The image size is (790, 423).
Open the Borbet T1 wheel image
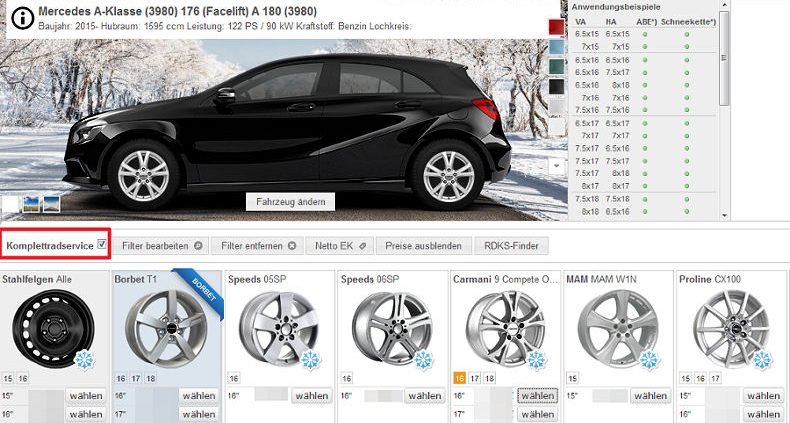point(166,328)
